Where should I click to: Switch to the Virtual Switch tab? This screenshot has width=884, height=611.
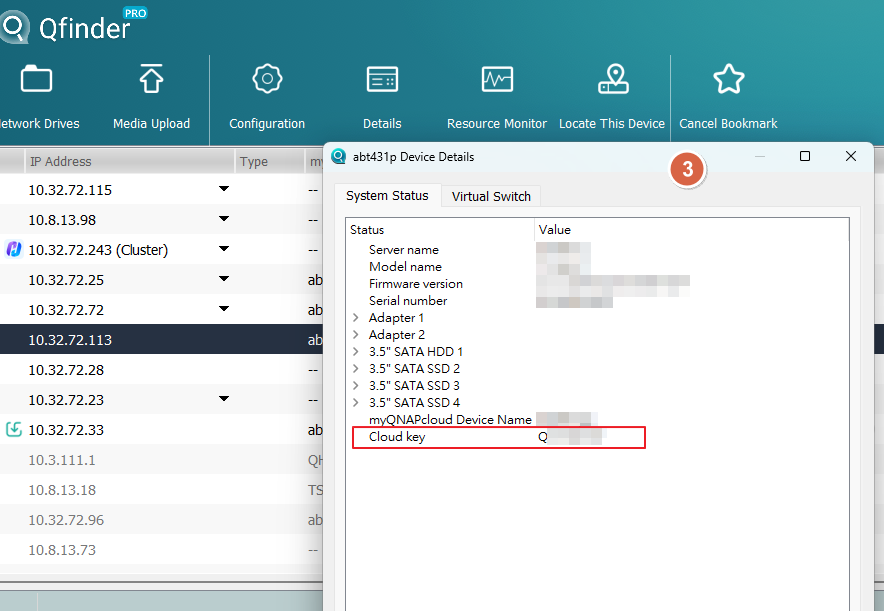pos(491,196)
